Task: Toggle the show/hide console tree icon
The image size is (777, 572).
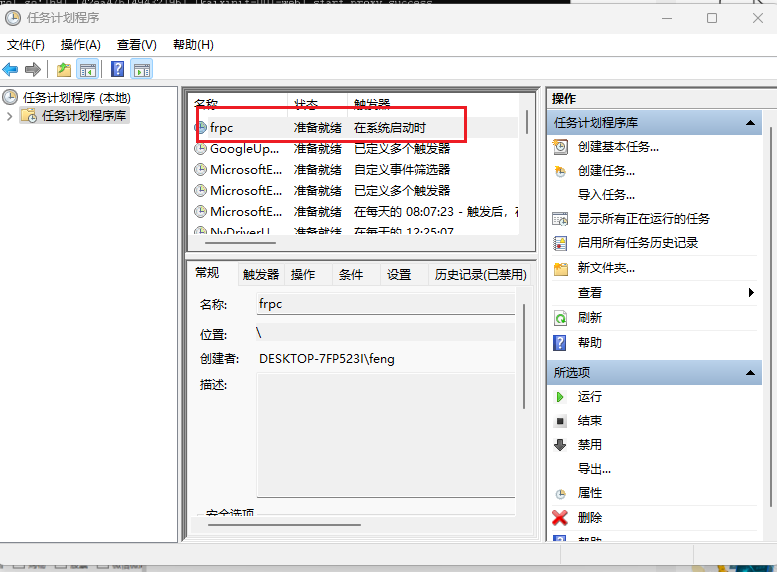Action: [x=88, y=69]
